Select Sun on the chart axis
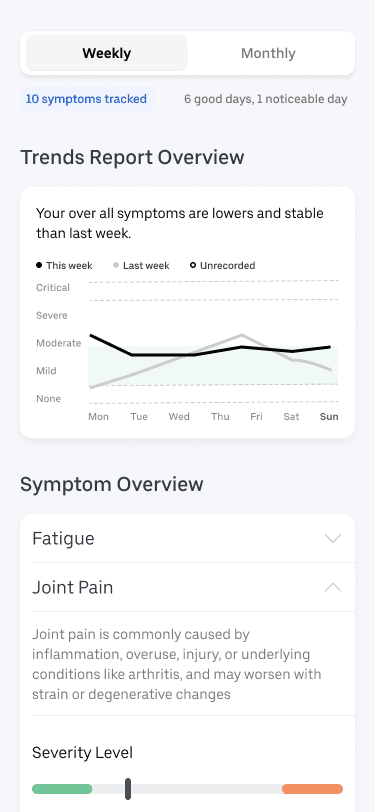 pyautogui.click(x=329, y=416)
